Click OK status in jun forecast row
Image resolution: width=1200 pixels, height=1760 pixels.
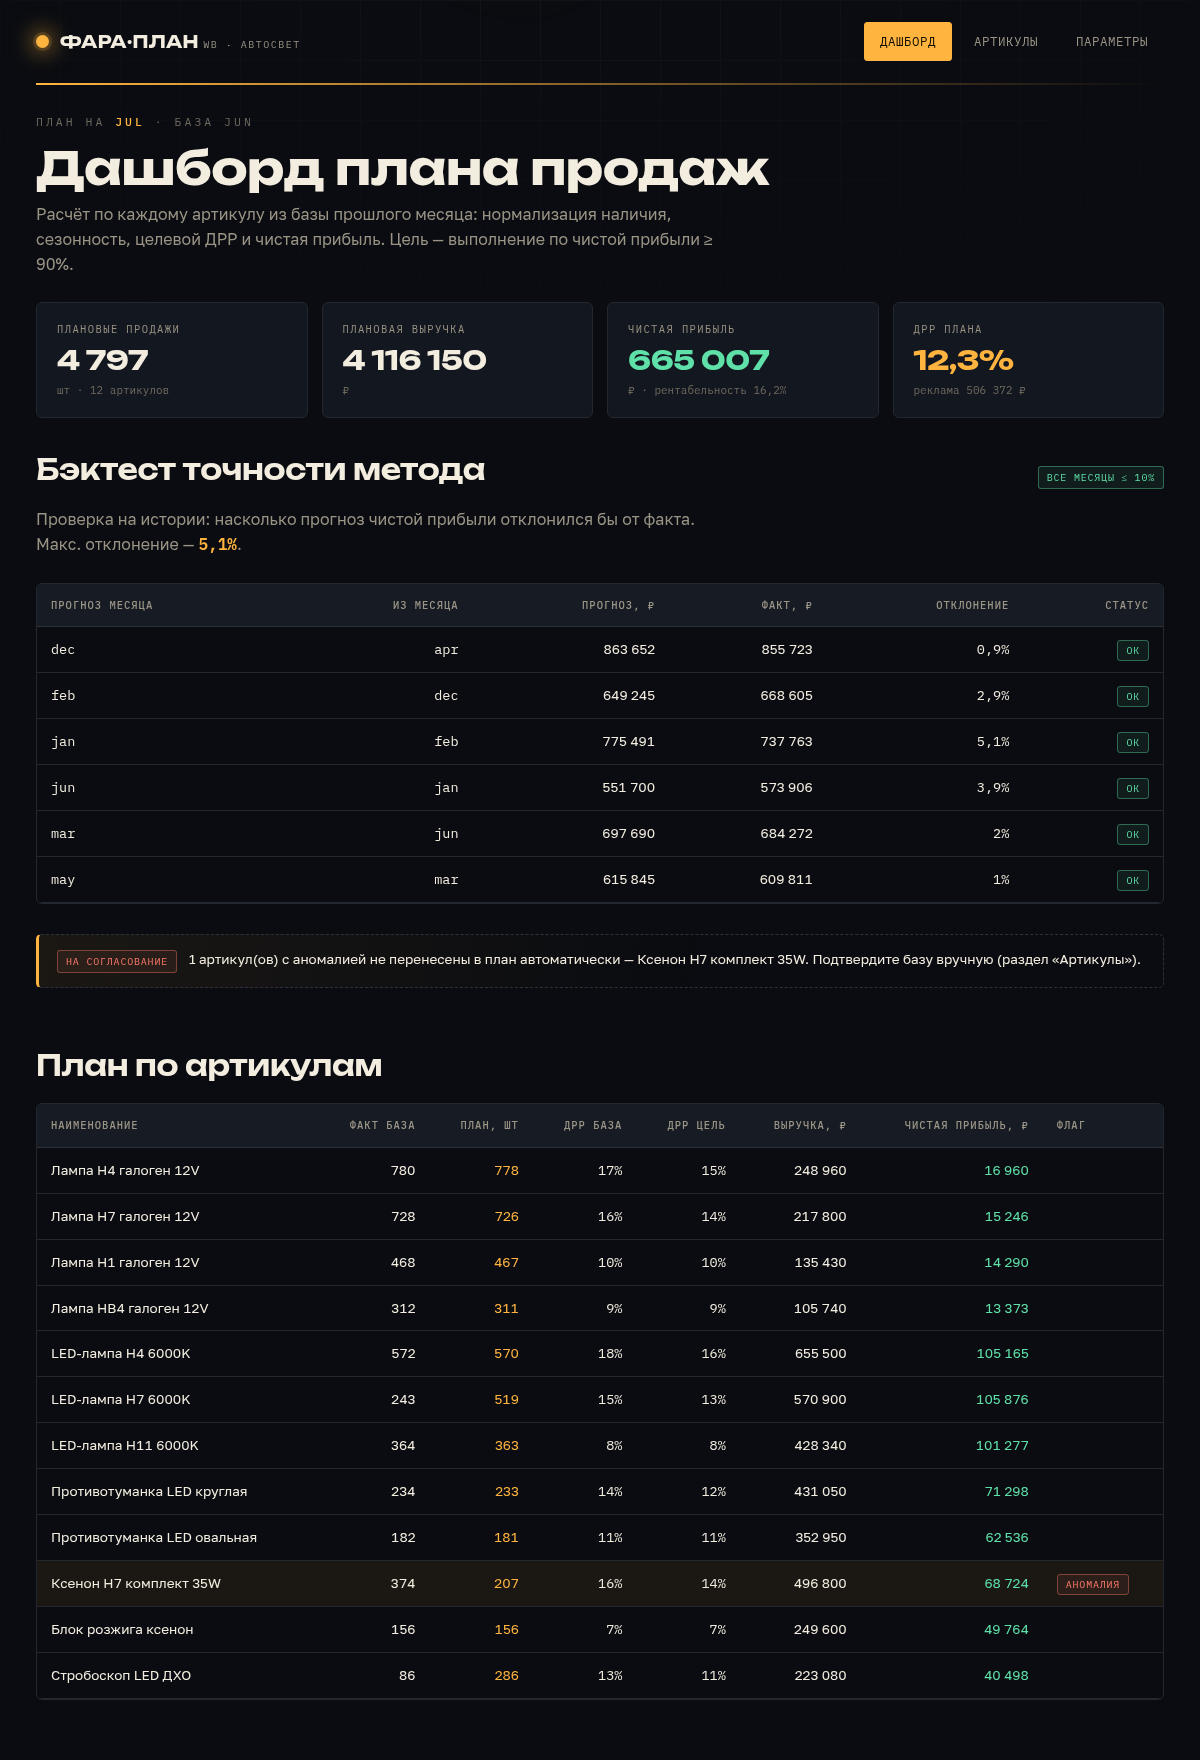[1132, 789]
